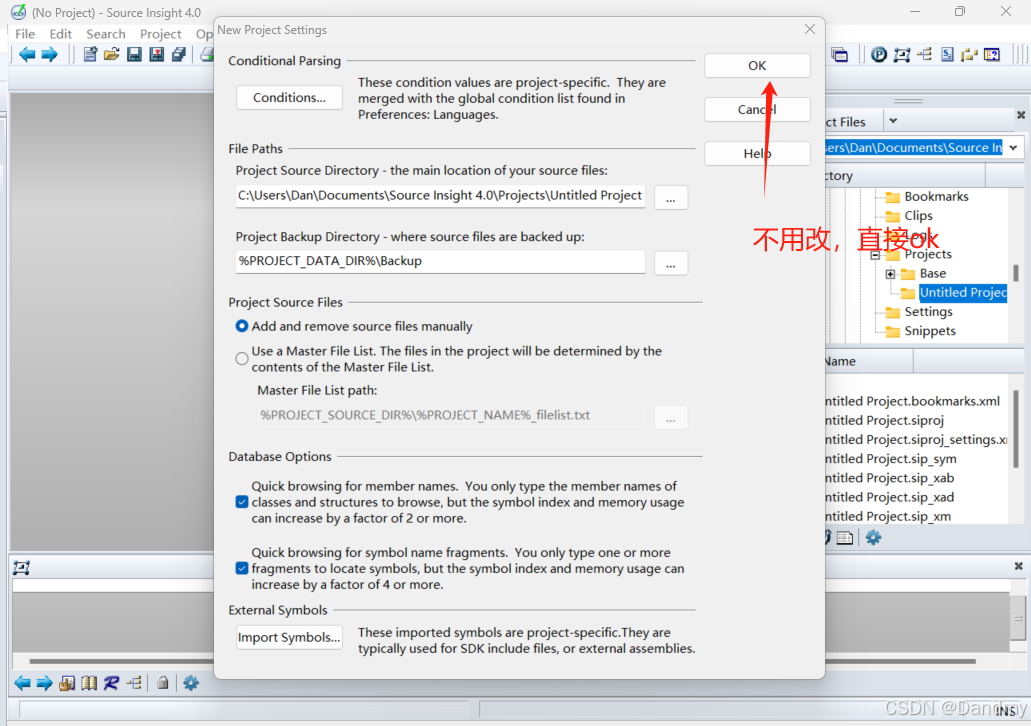
Task: Browse for the Project Backup Directory
Action: point(671,263)
